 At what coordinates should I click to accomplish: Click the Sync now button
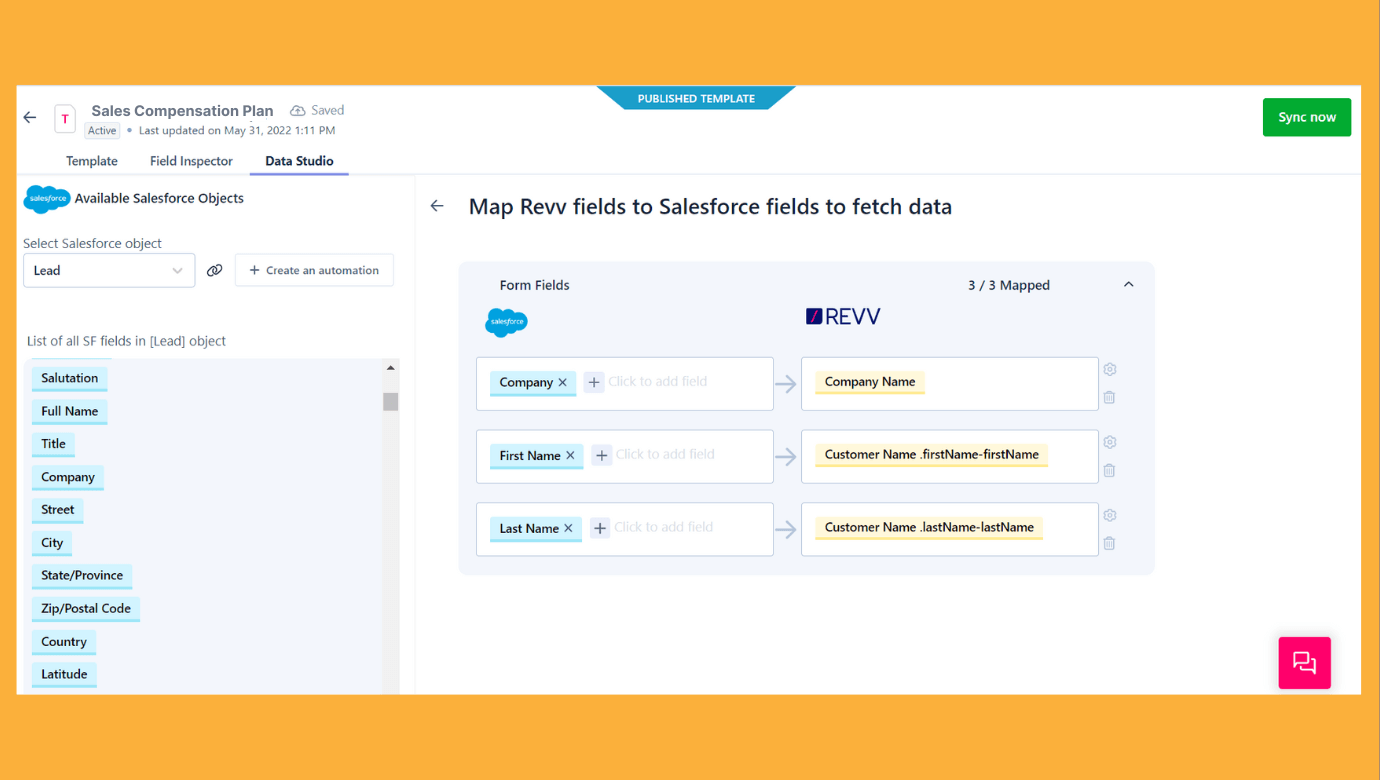1307,117
